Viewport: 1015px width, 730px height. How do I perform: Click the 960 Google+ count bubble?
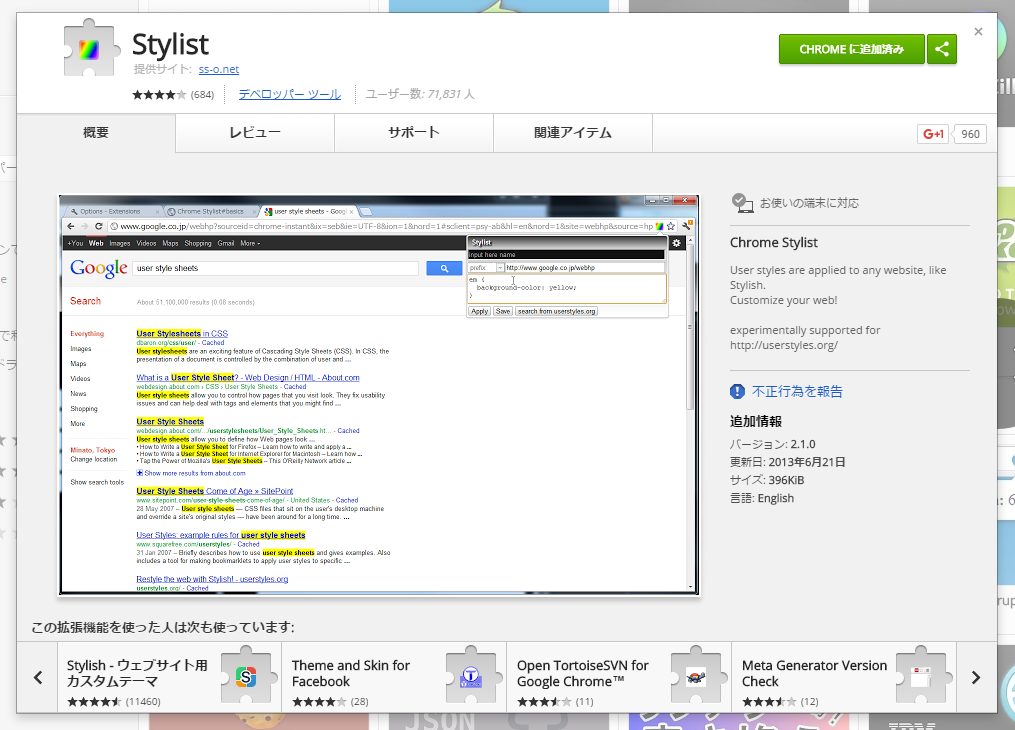pyautogui.click(x=970, y=134)
